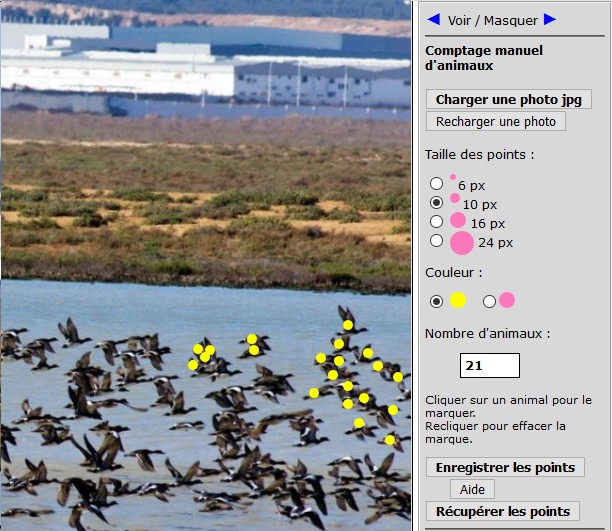Click the pink color swatch circle

coord(507,300)
